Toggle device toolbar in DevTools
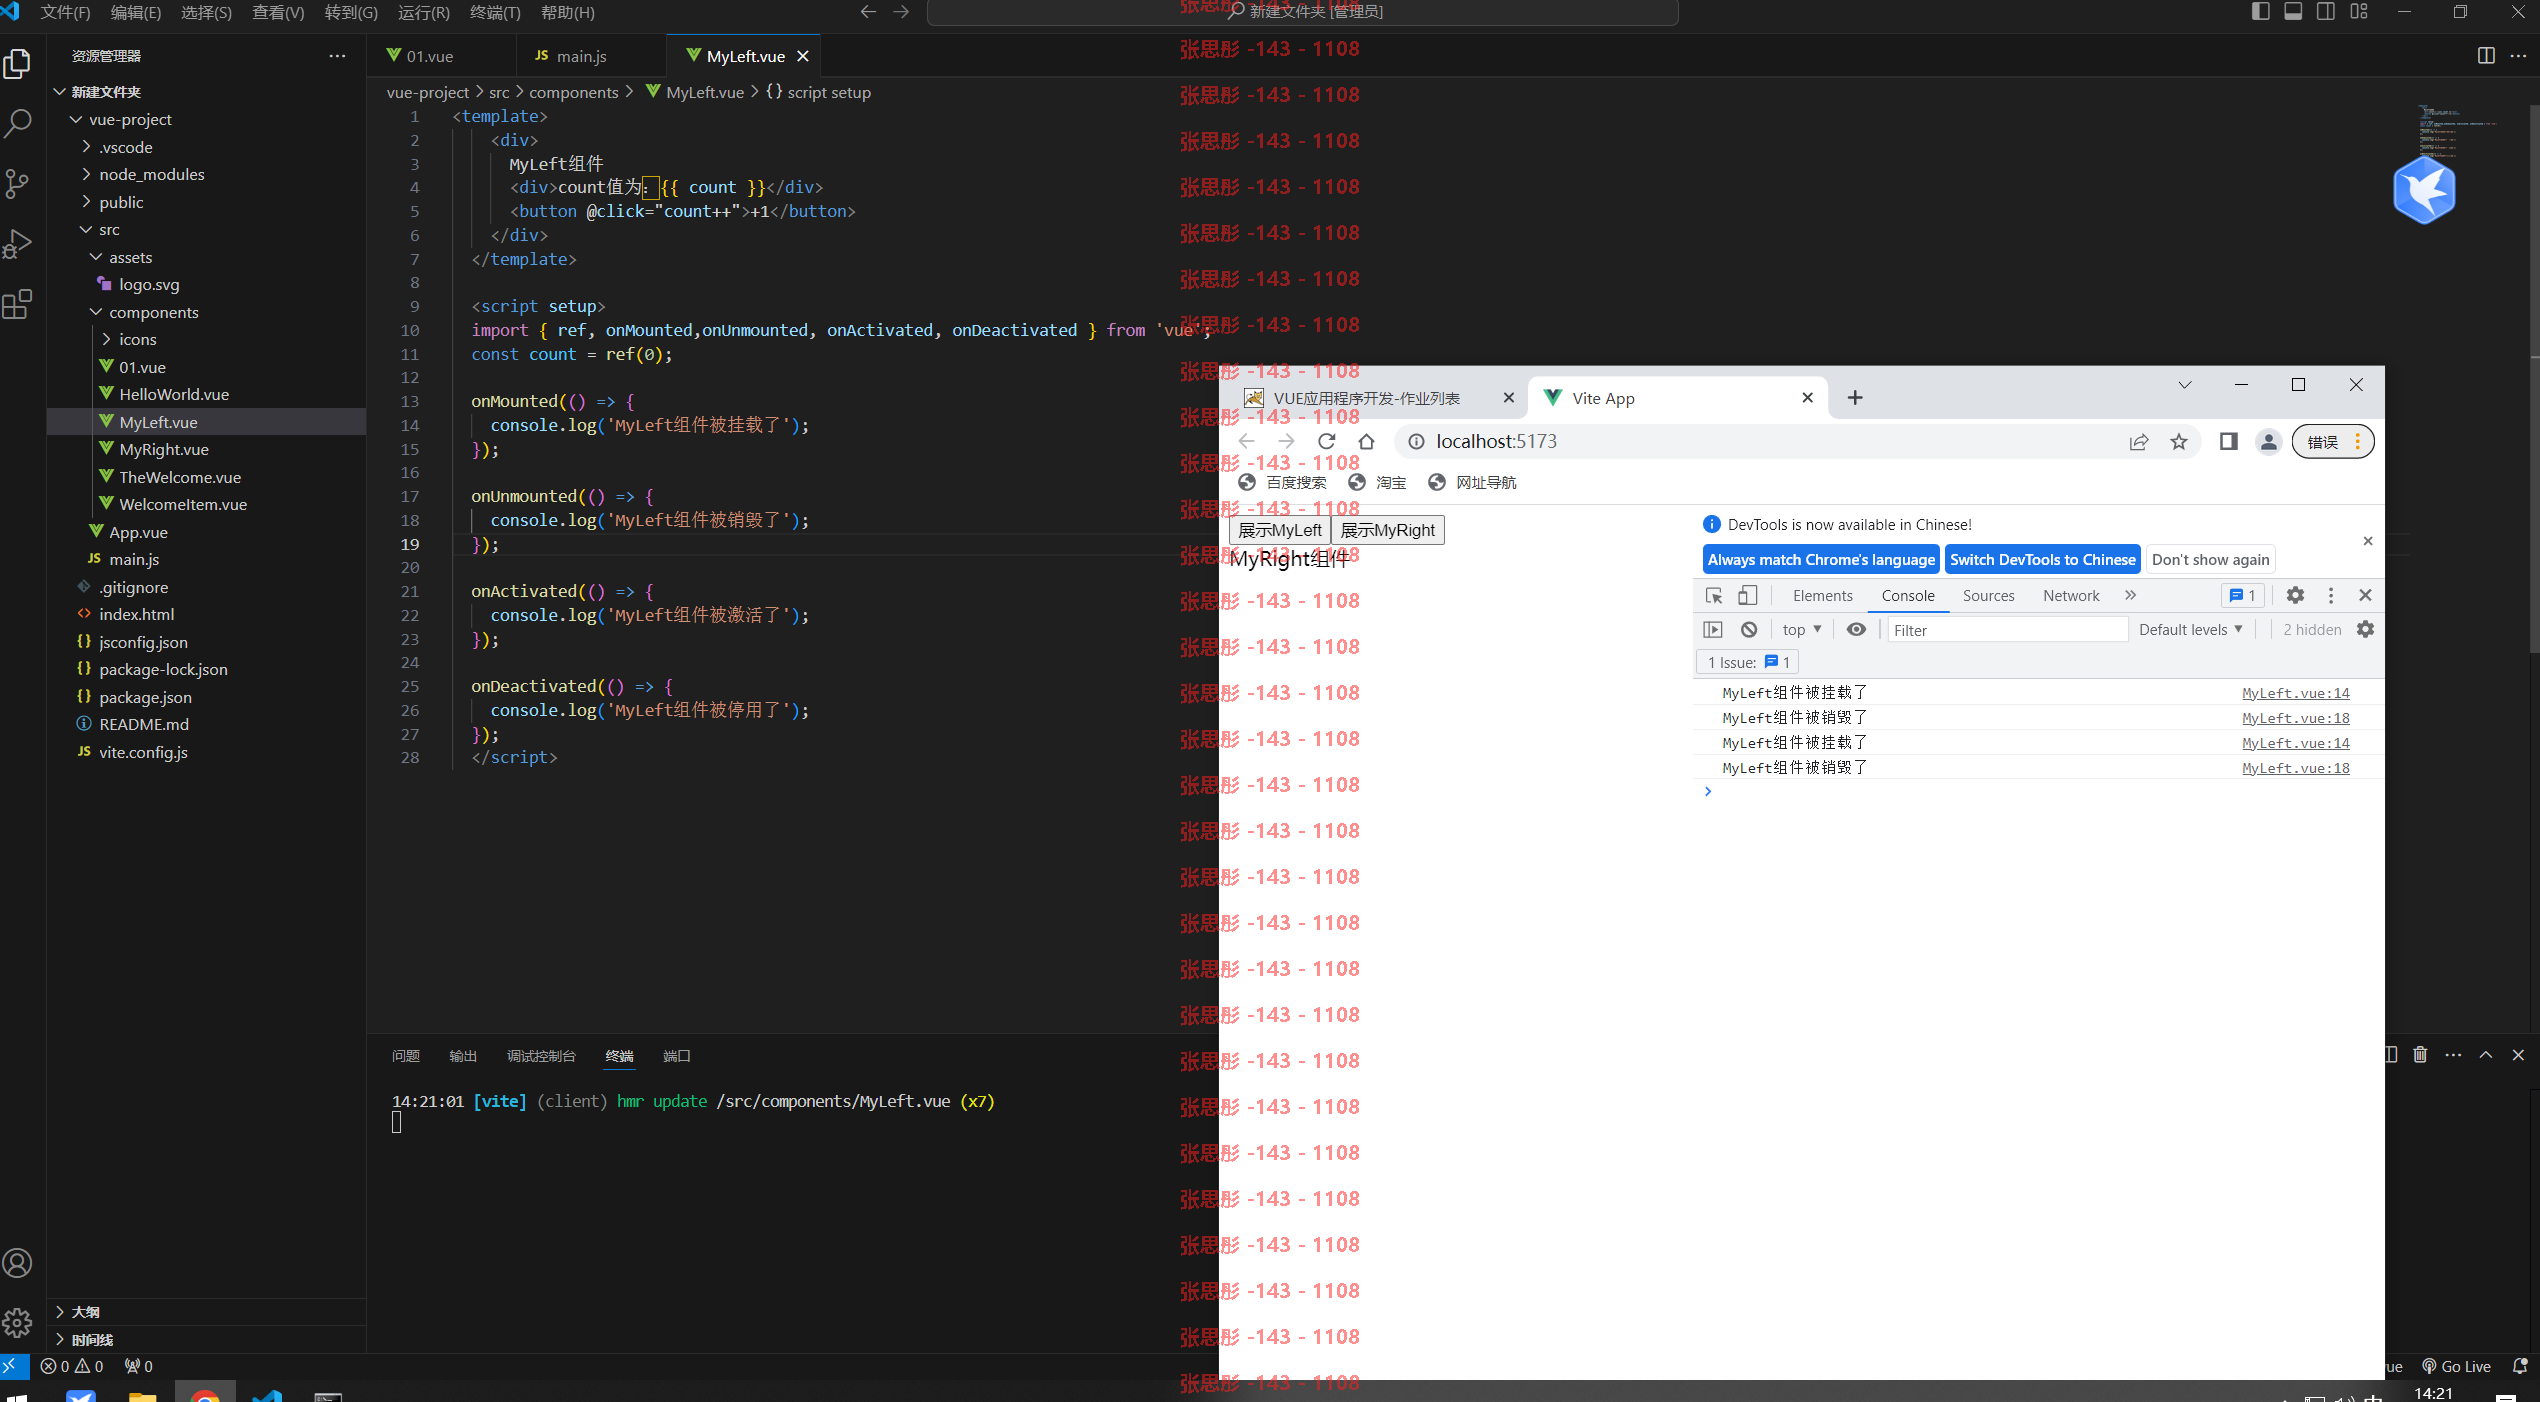 [1748, 596]
